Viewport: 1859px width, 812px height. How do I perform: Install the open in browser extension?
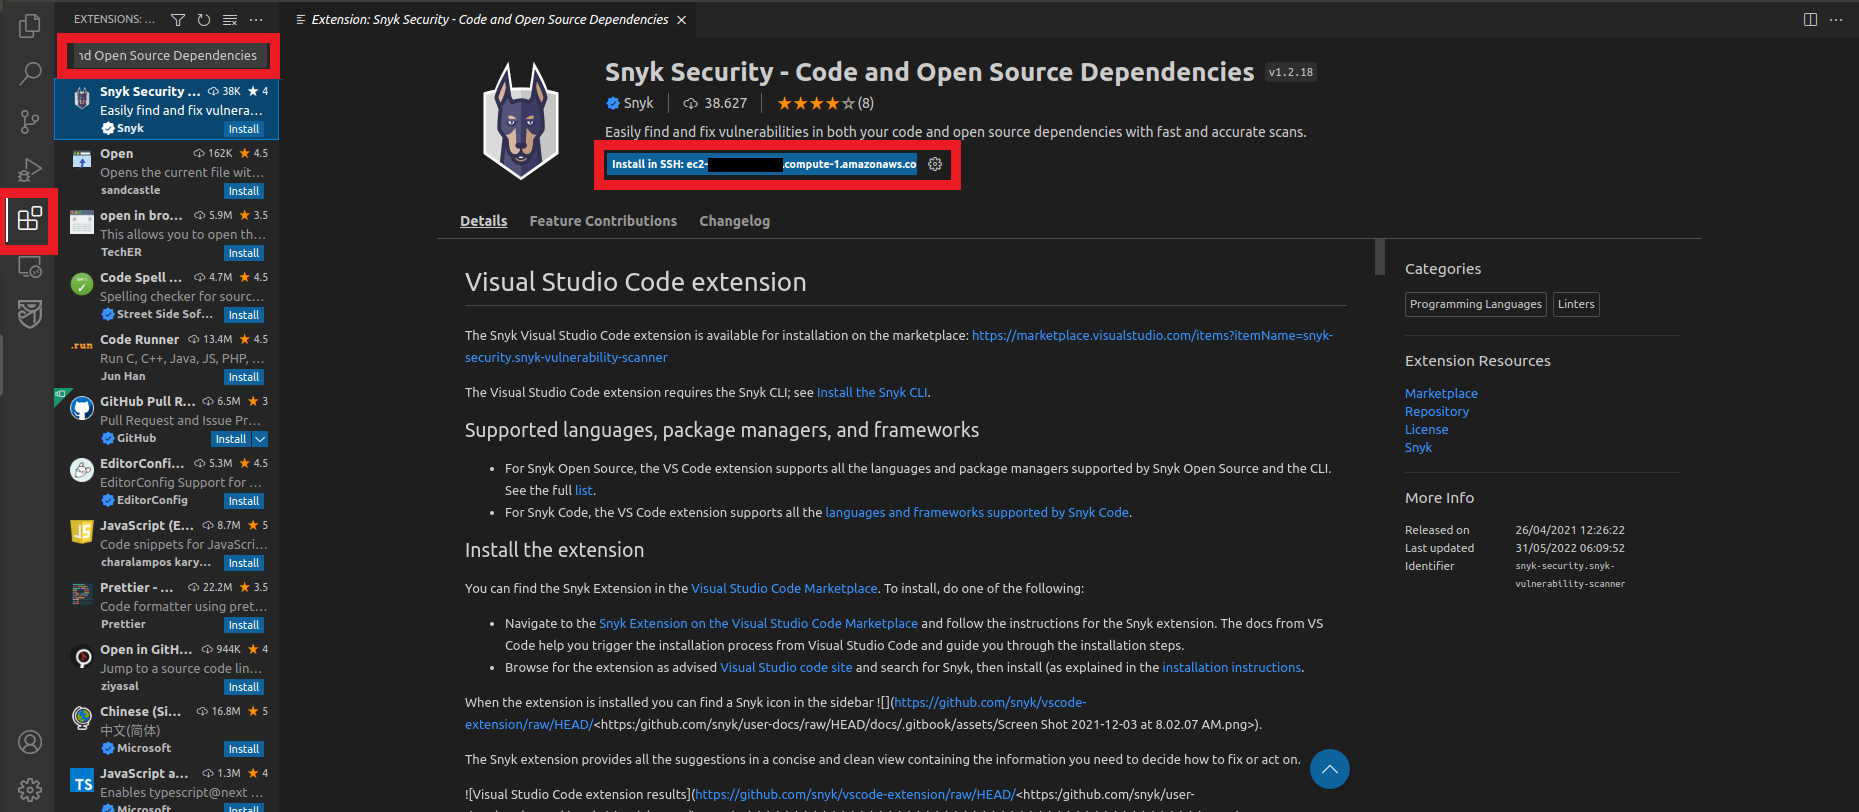point(244,253)
